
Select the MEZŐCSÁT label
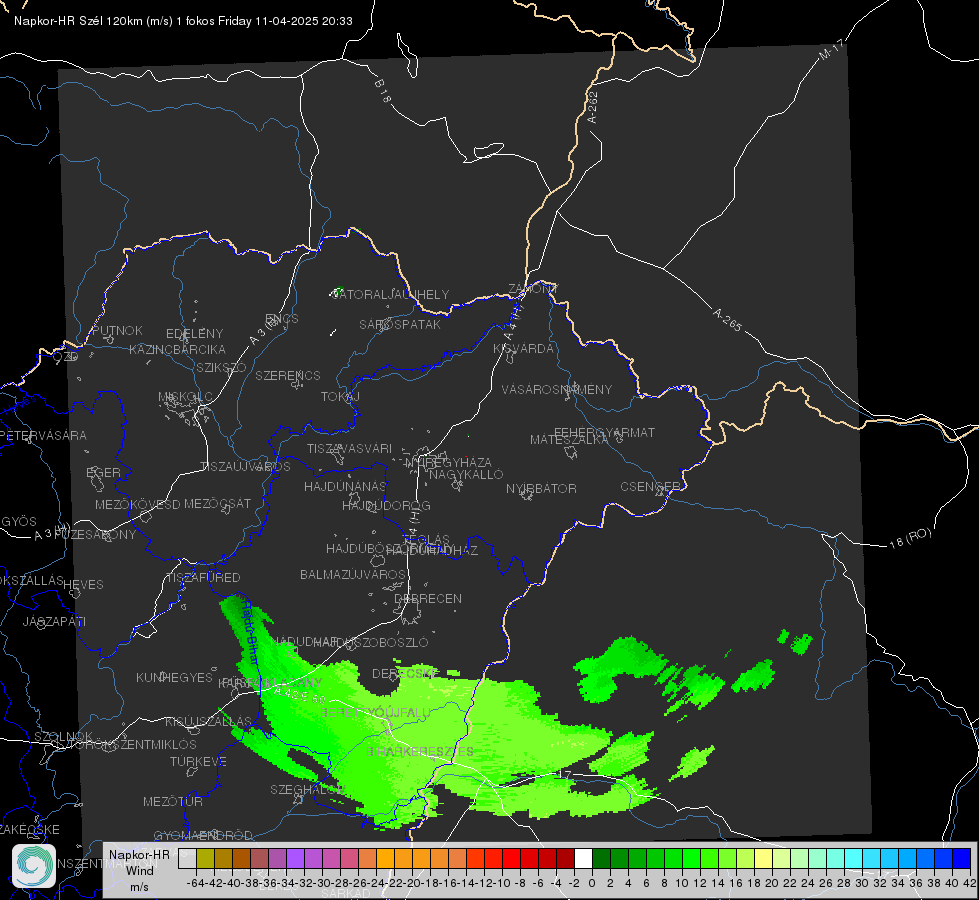click(217, 503)
